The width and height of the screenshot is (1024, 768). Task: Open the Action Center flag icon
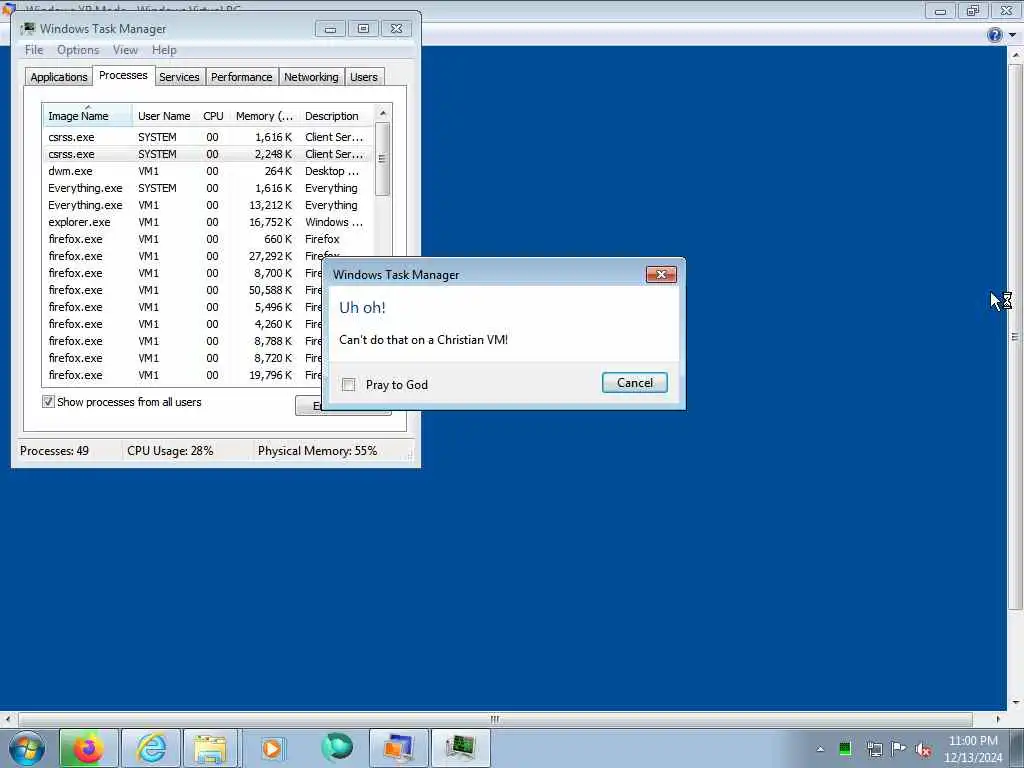[899, 749]
